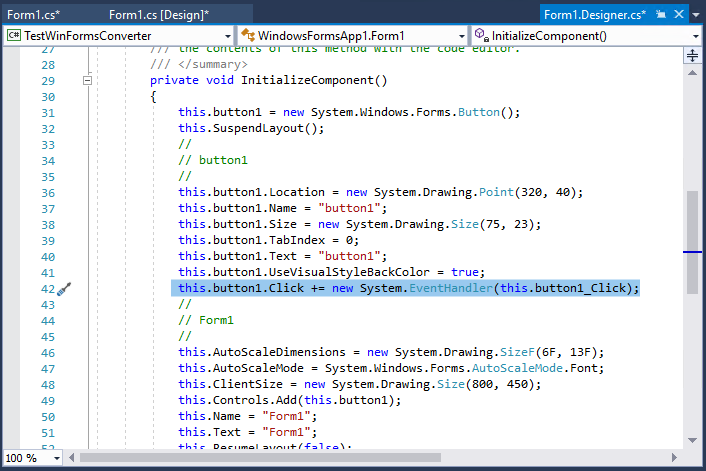706x471 pixels.
Task: Click the this.Text = "Form1" line
Action: tap(248, 432)
